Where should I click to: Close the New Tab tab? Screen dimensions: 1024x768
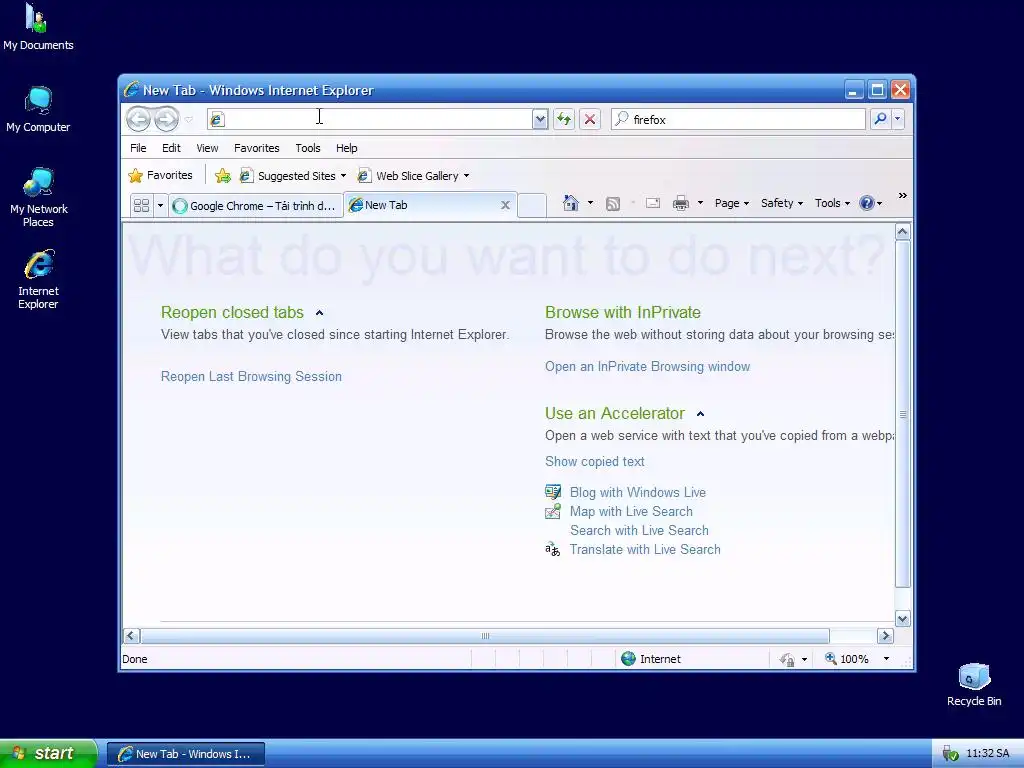(x=505, y=205)
